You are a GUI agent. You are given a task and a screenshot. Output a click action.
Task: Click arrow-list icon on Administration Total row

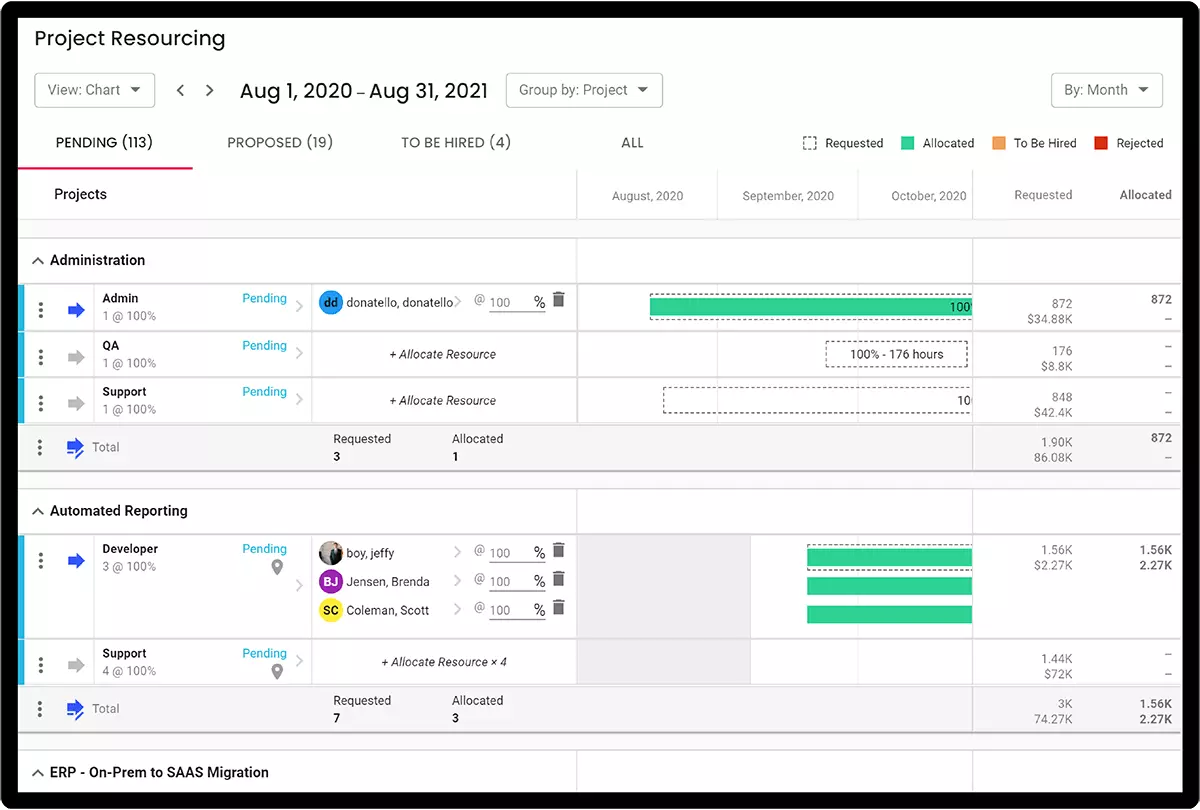click(76, 448)
